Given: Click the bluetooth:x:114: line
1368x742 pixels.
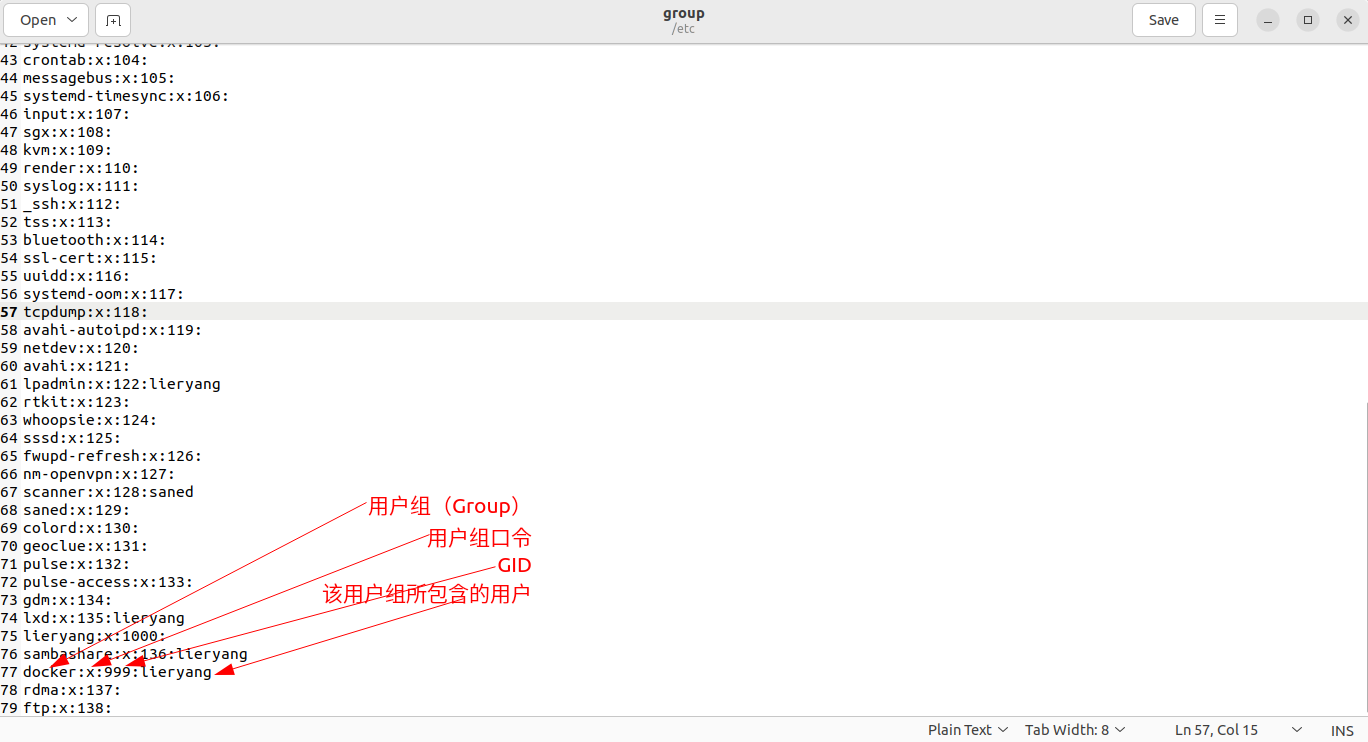Looking at the screenshot, I should point(94,240).
